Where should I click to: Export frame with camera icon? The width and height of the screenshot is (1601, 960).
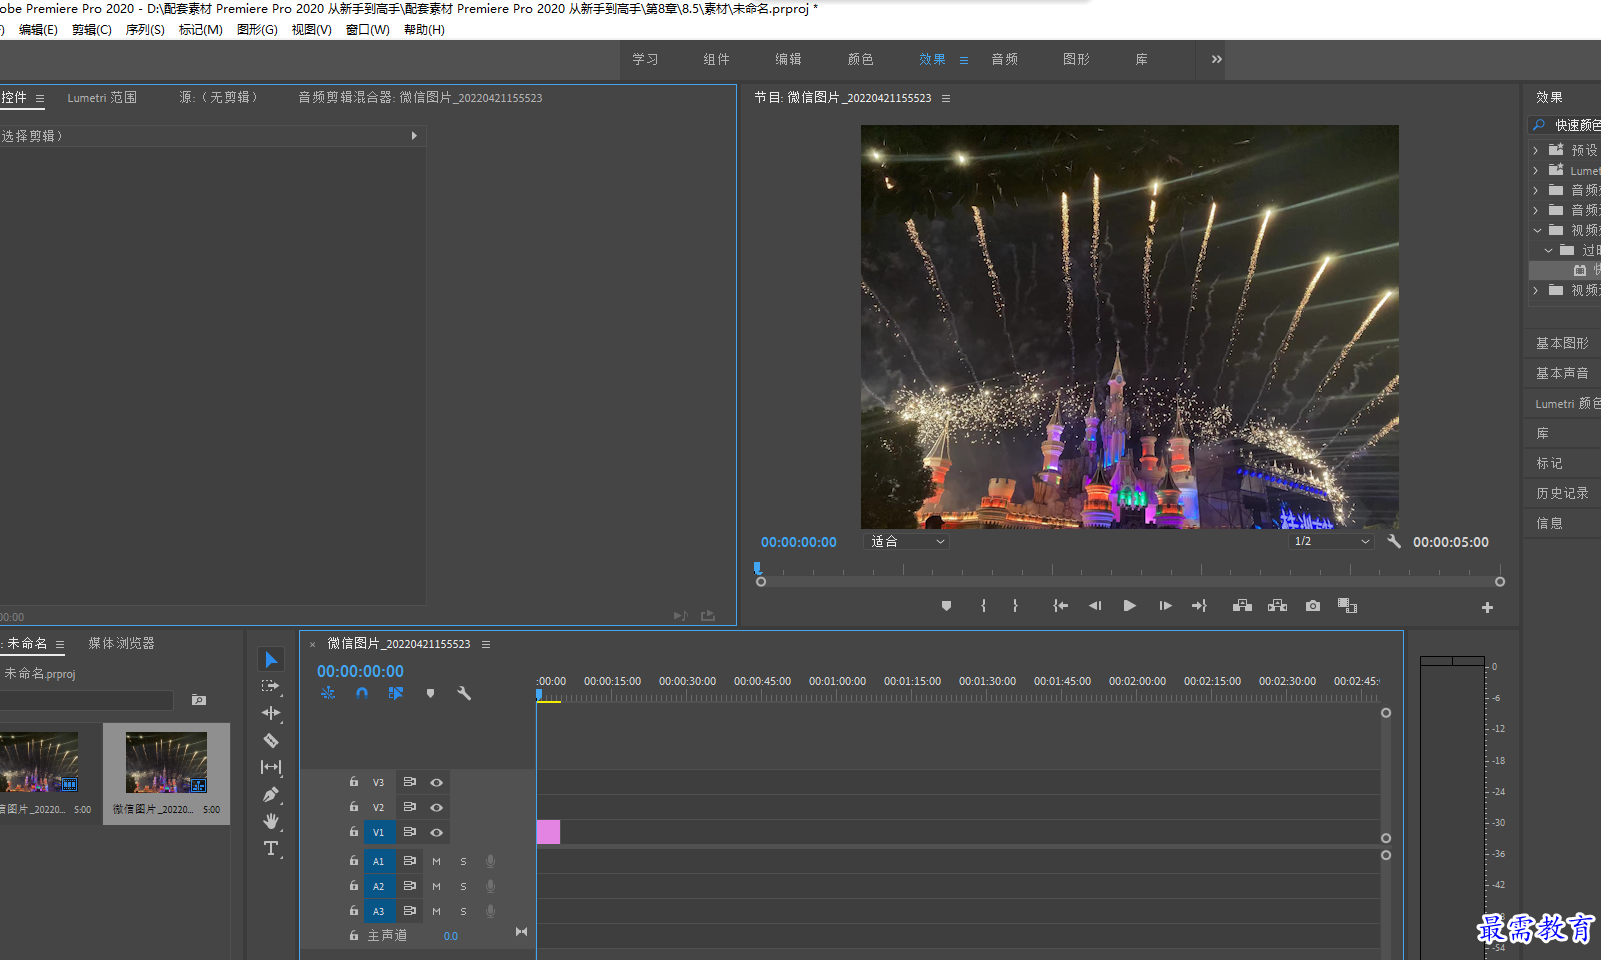pos(1313,606)
